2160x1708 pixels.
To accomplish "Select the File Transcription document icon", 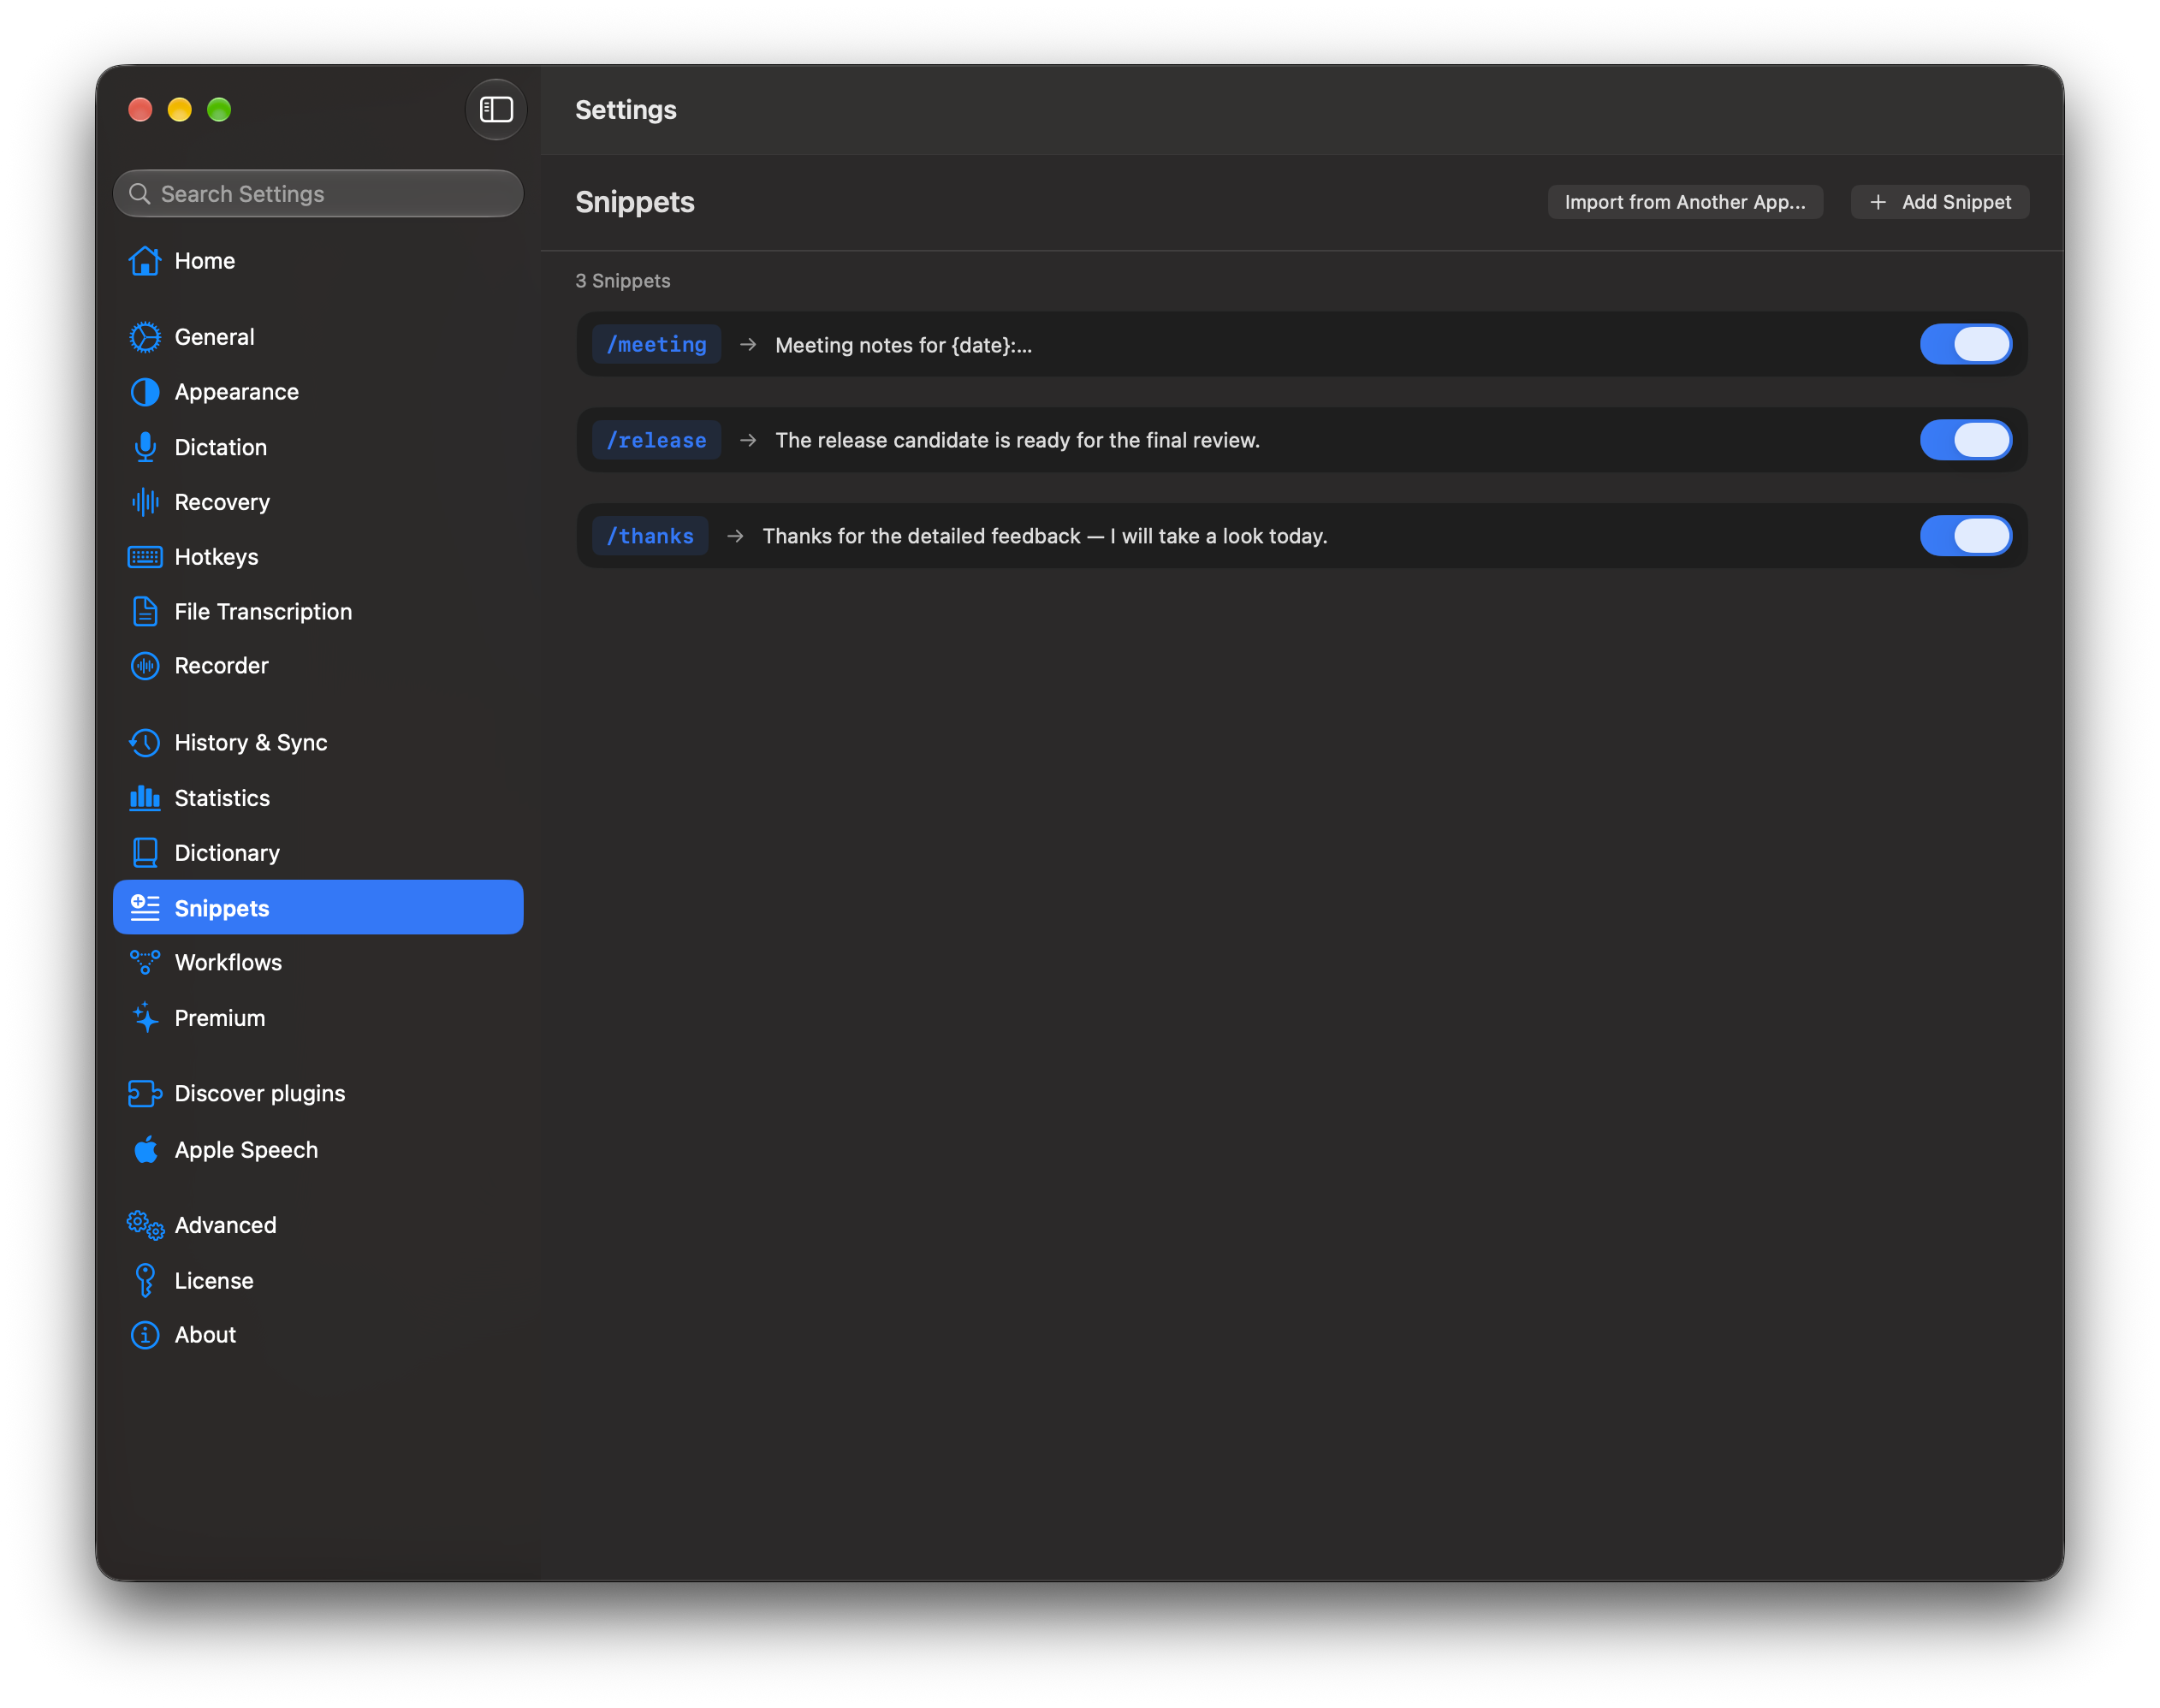I will [145, 611].
